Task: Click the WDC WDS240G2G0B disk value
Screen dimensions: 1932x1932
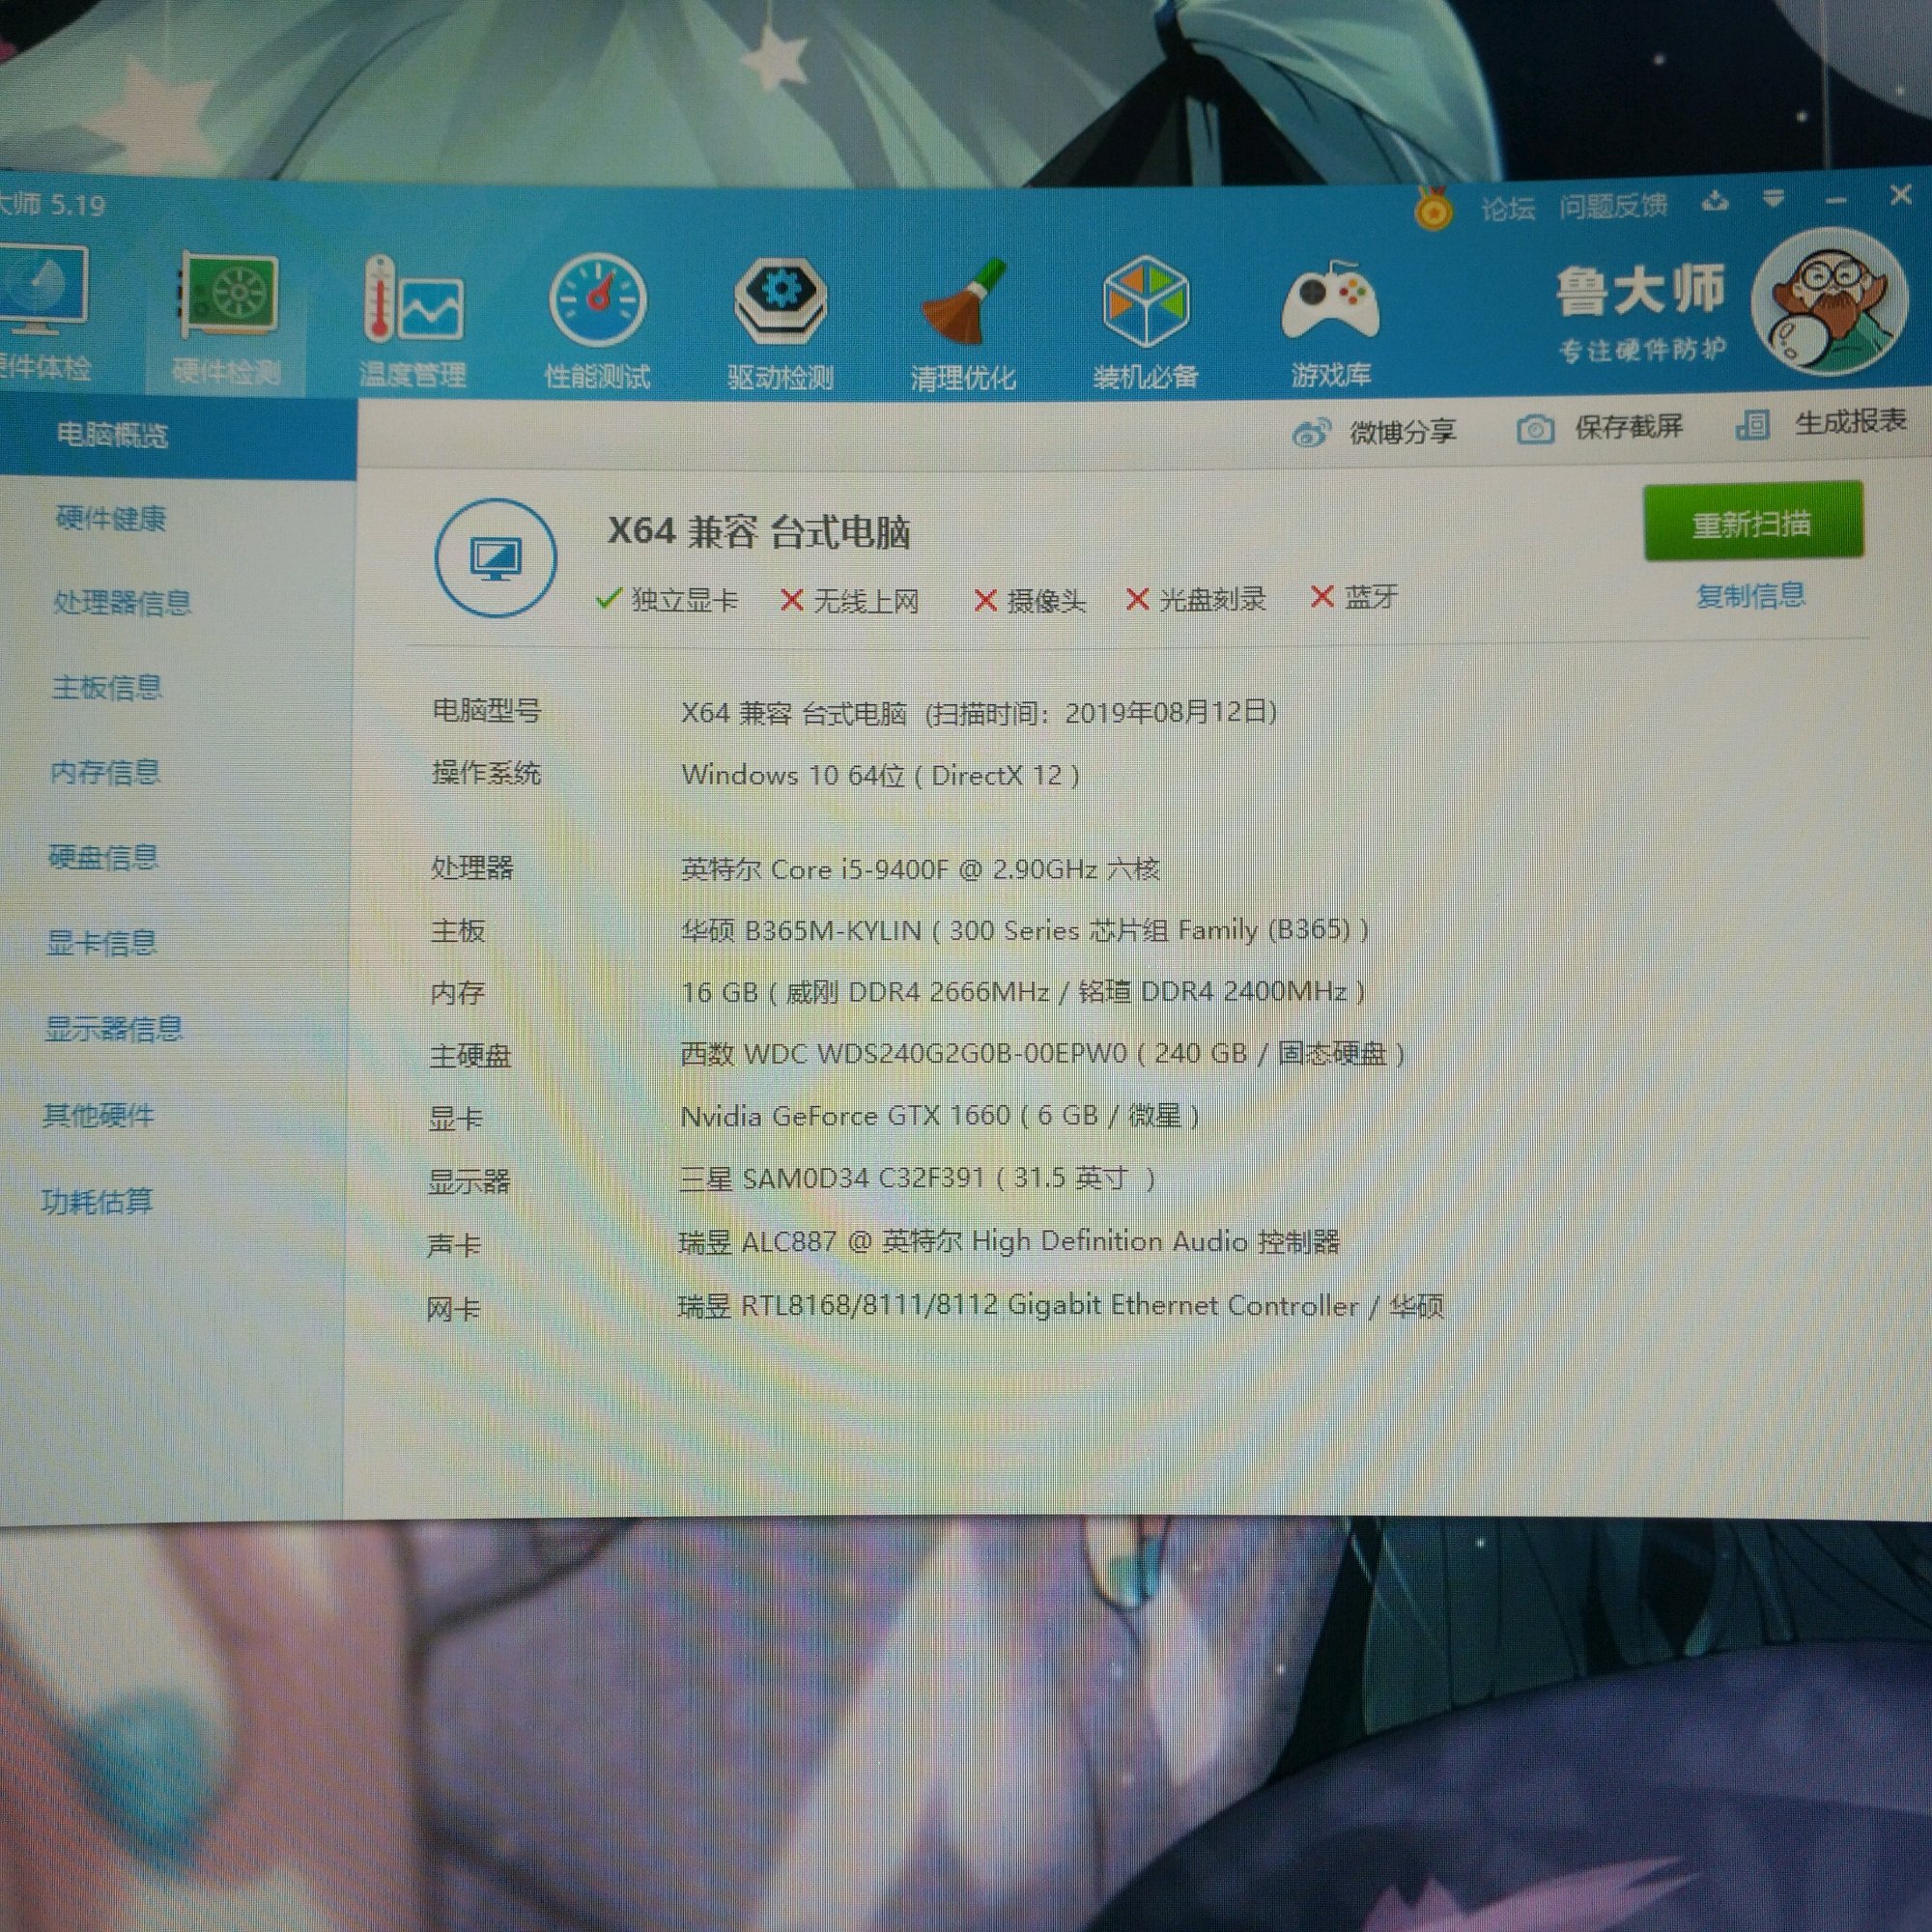Action: [x=1043, y=1054]
